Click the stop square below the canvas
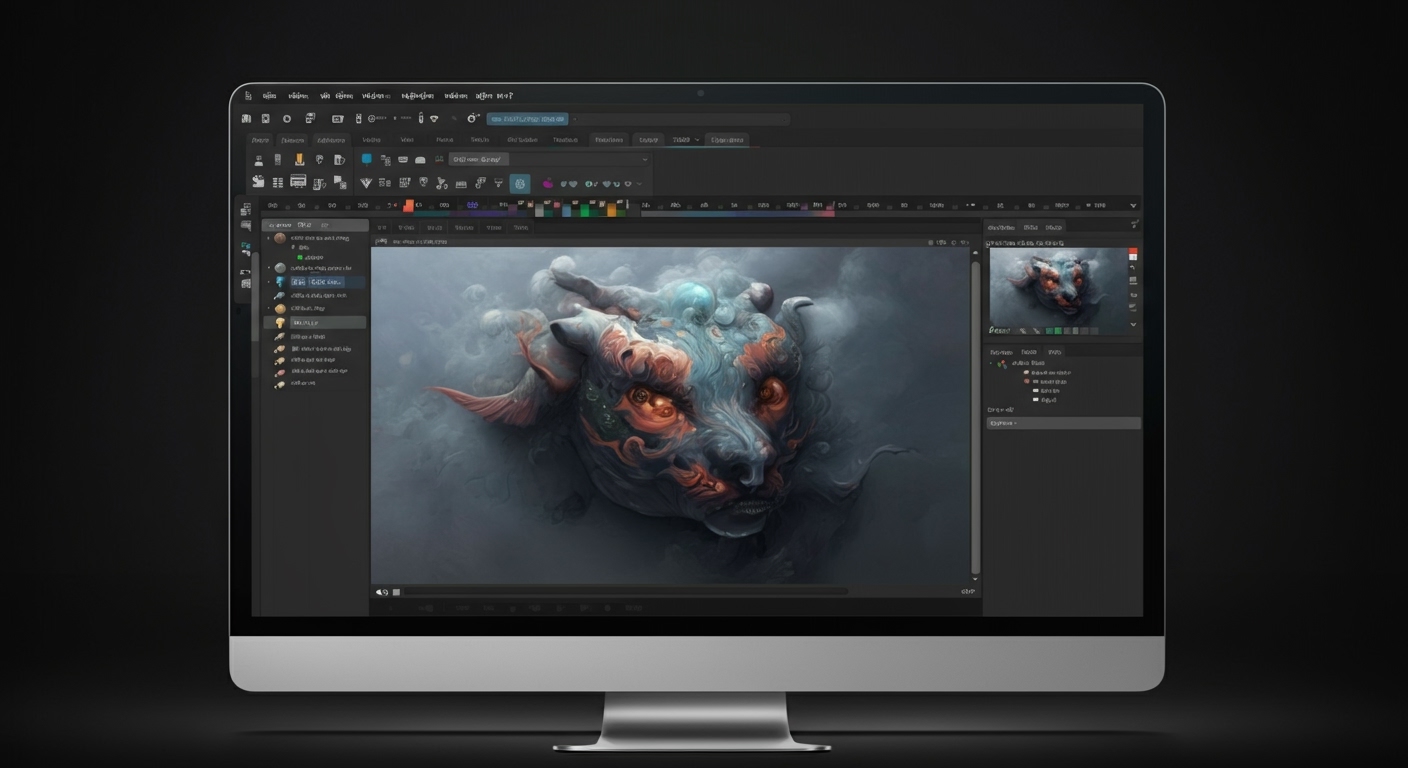 click(x=396, y=592)
